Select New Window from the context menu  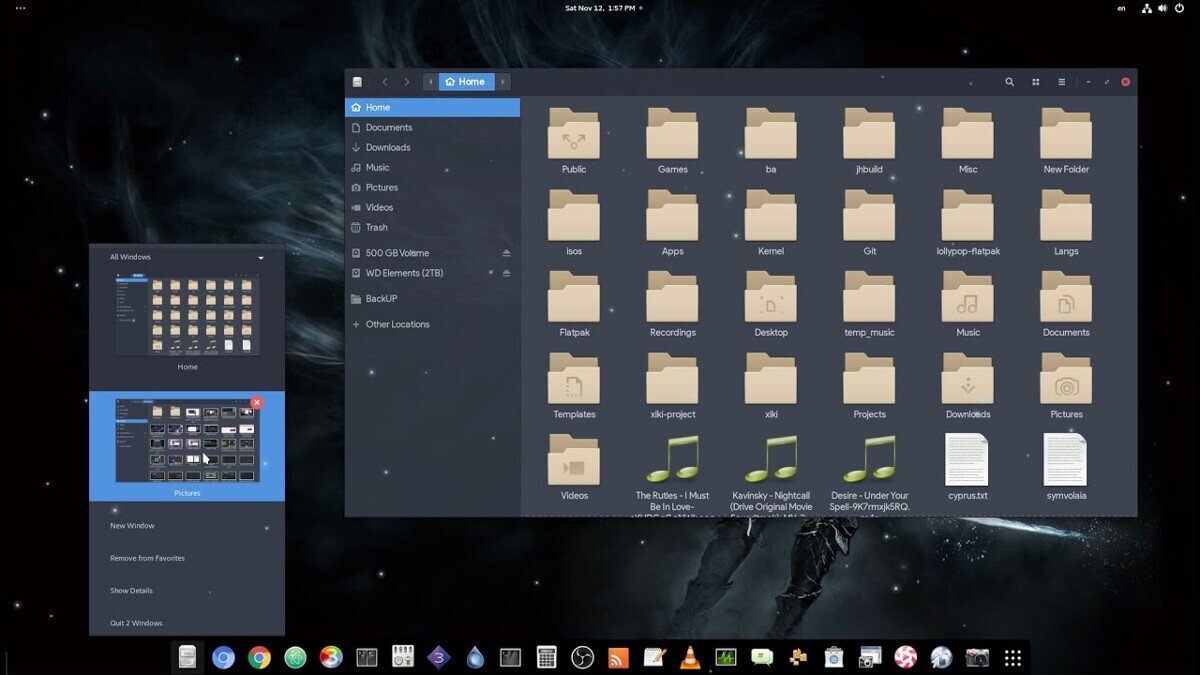pos(132,526)
